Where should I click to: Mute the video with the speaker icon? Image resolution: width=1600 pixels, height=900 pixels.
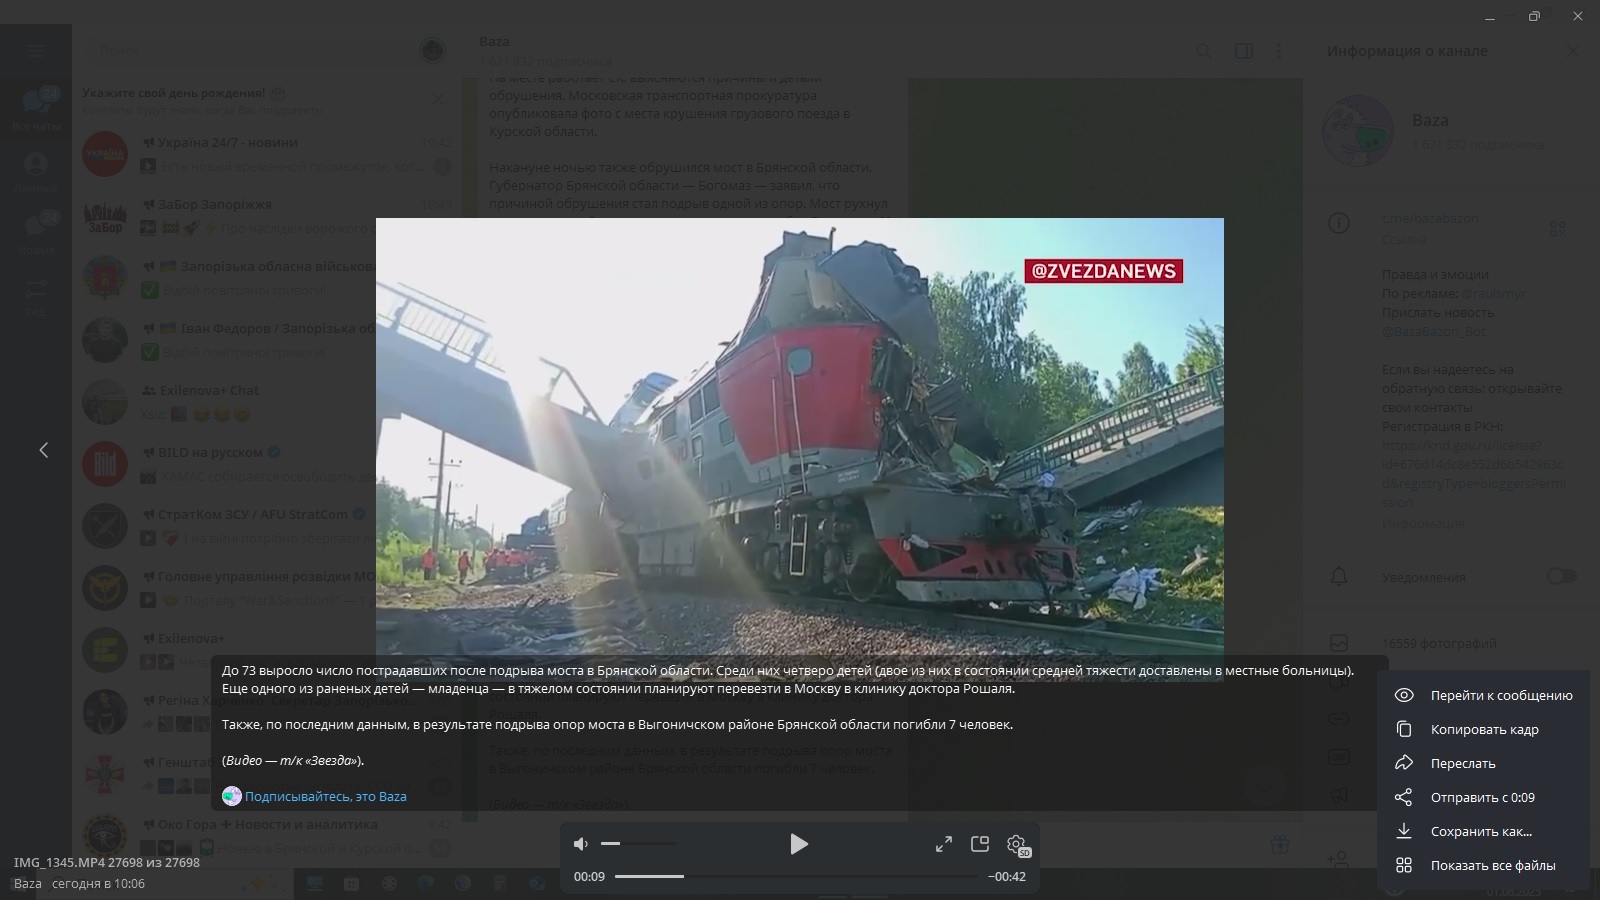(x=581, y=844)
